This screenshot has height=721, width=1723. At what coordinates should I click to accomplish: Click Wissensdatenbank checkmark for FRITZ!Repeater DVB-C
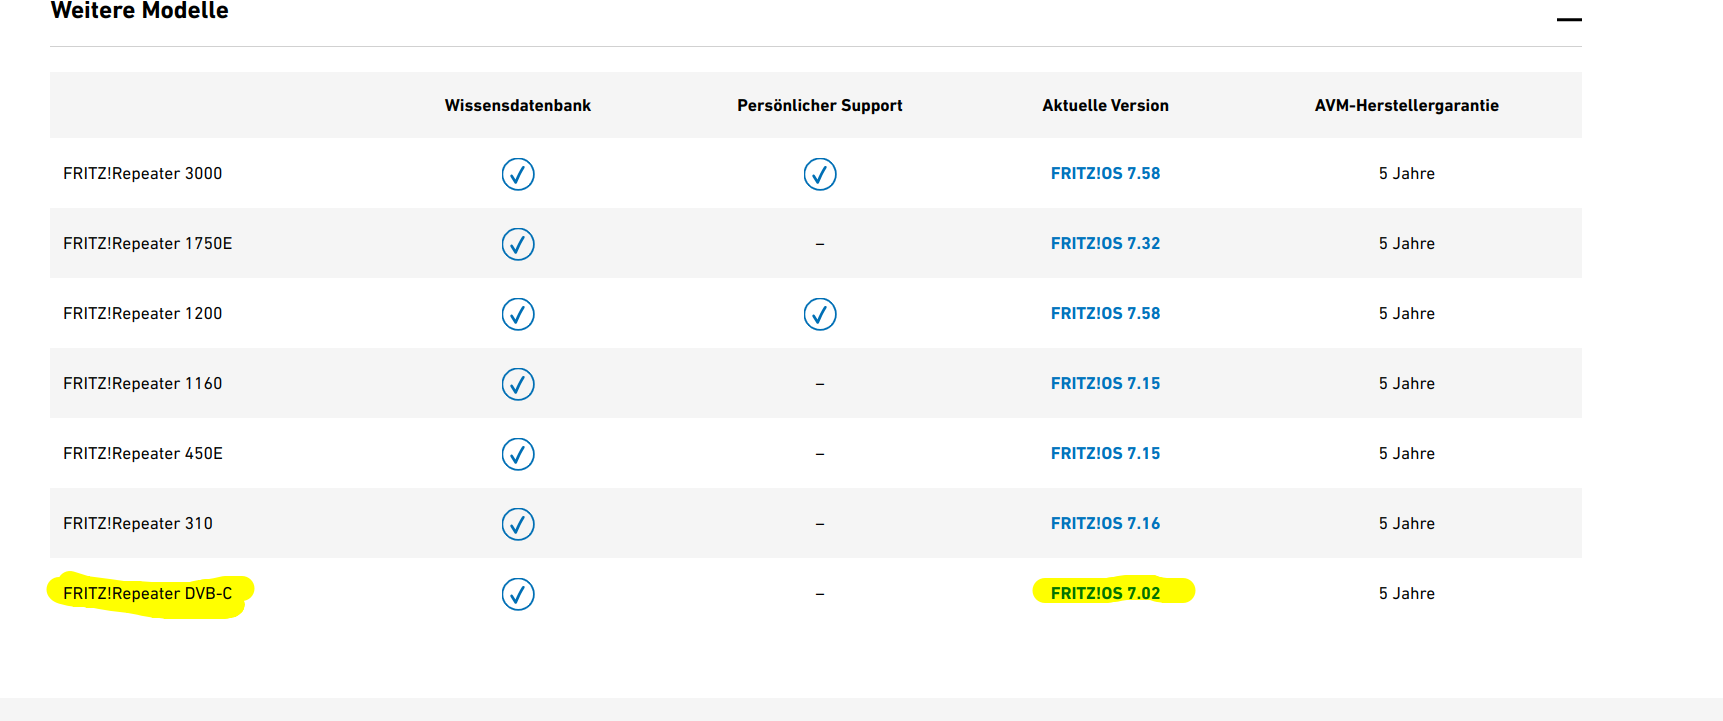coord(518,594)
